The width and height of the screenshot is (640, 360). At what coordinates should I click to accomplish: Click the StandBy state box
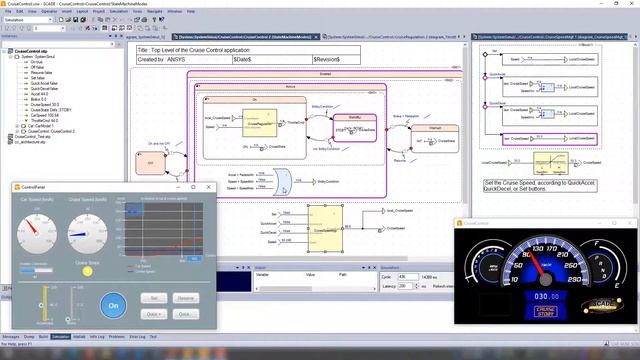355,128
